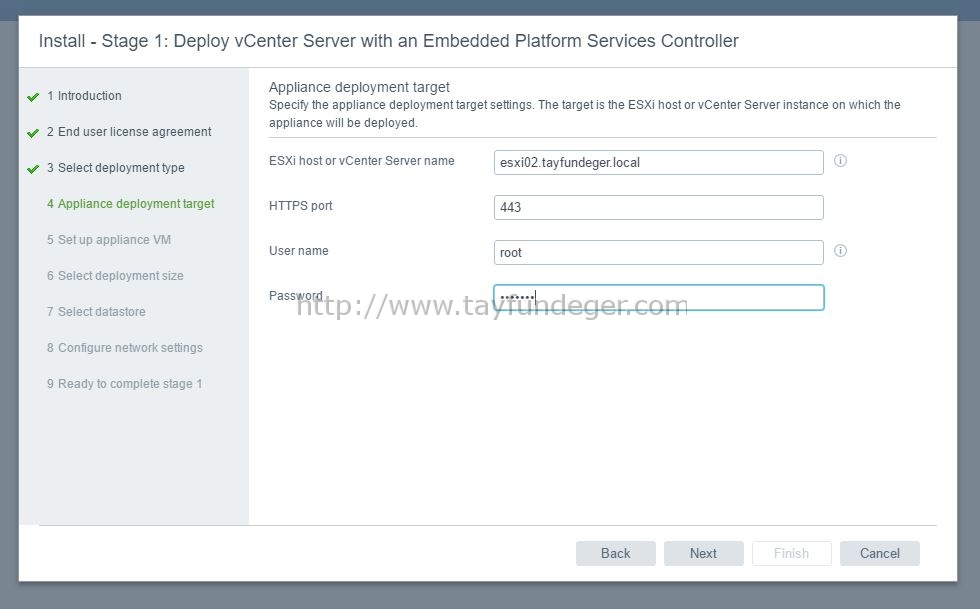Focus the HTTPS port field

click(x=659, y=208)
